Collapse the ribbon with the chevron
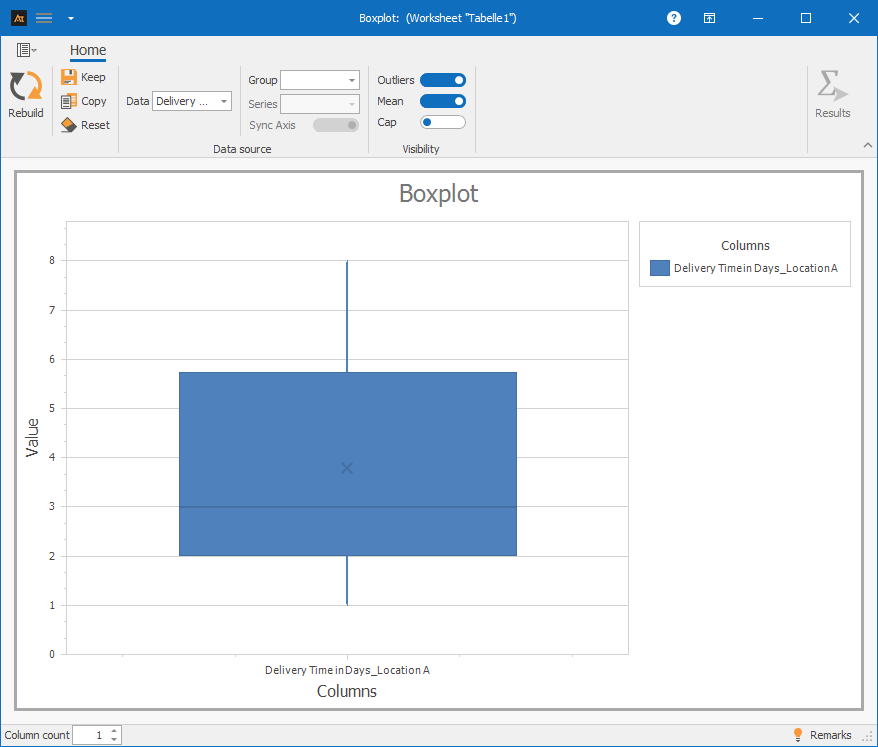This screenshot has width=878, height=747. [867, 146]
